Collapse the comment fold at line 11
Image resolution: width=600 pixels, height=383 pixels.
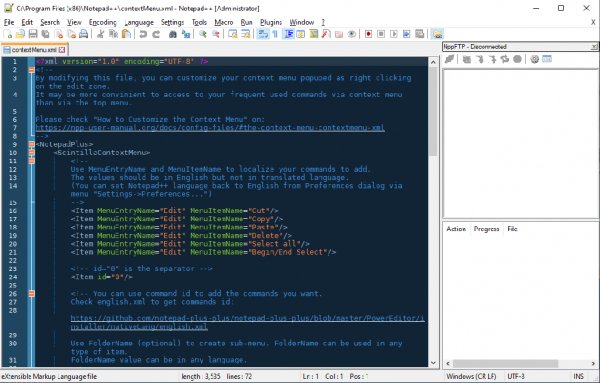tap(31, 161)
